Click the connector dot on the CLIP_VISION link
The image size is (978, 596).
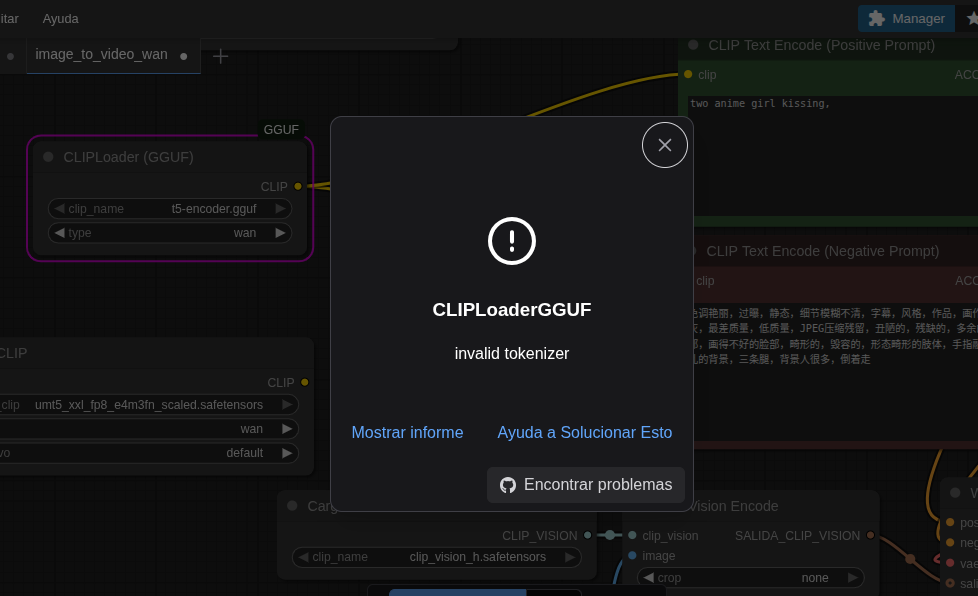pos(610,535)
